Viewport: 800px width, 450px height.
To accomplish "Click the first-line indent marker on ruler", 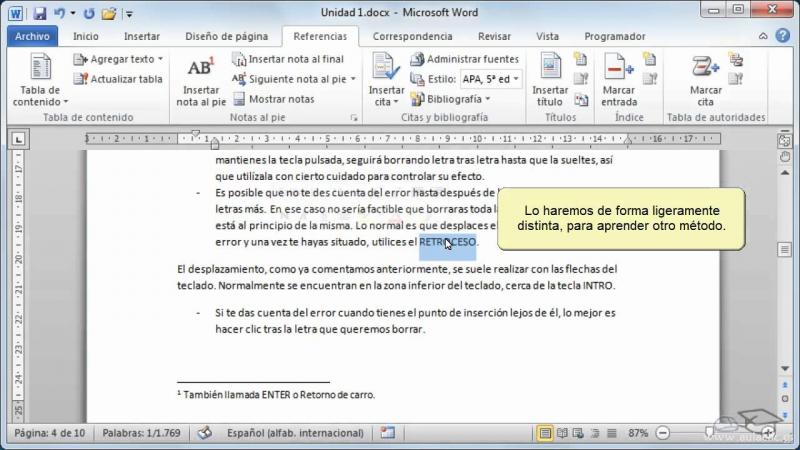I will [195, 134].
